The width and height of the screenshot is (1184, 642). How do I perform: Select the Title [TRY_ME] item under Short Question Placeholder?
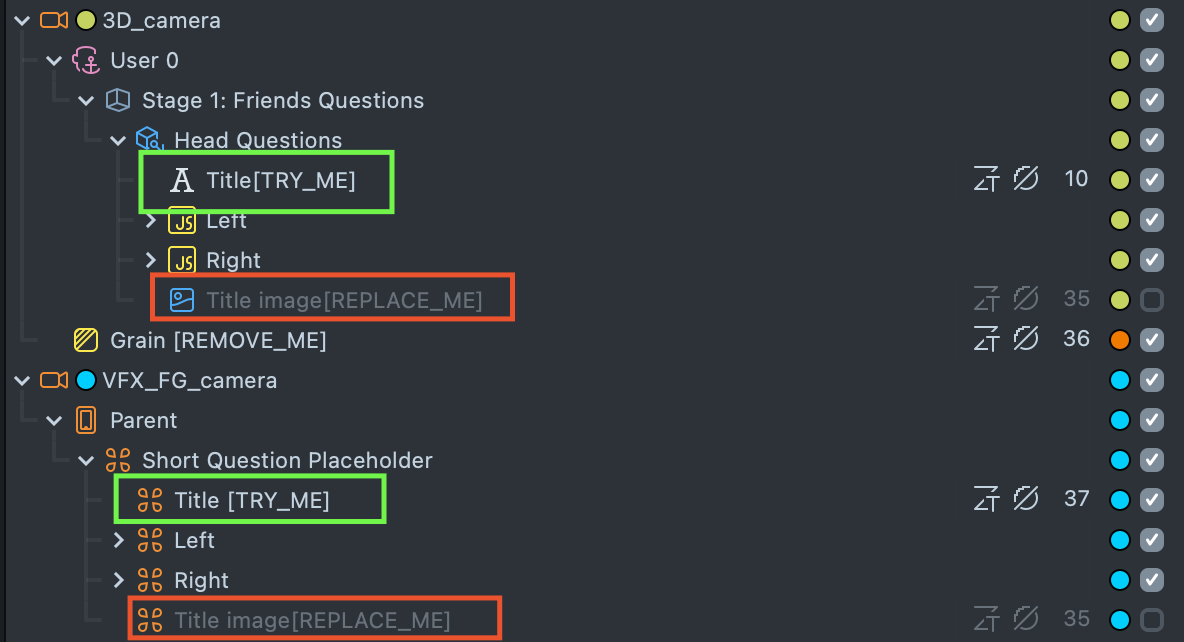tap(251, 500)
